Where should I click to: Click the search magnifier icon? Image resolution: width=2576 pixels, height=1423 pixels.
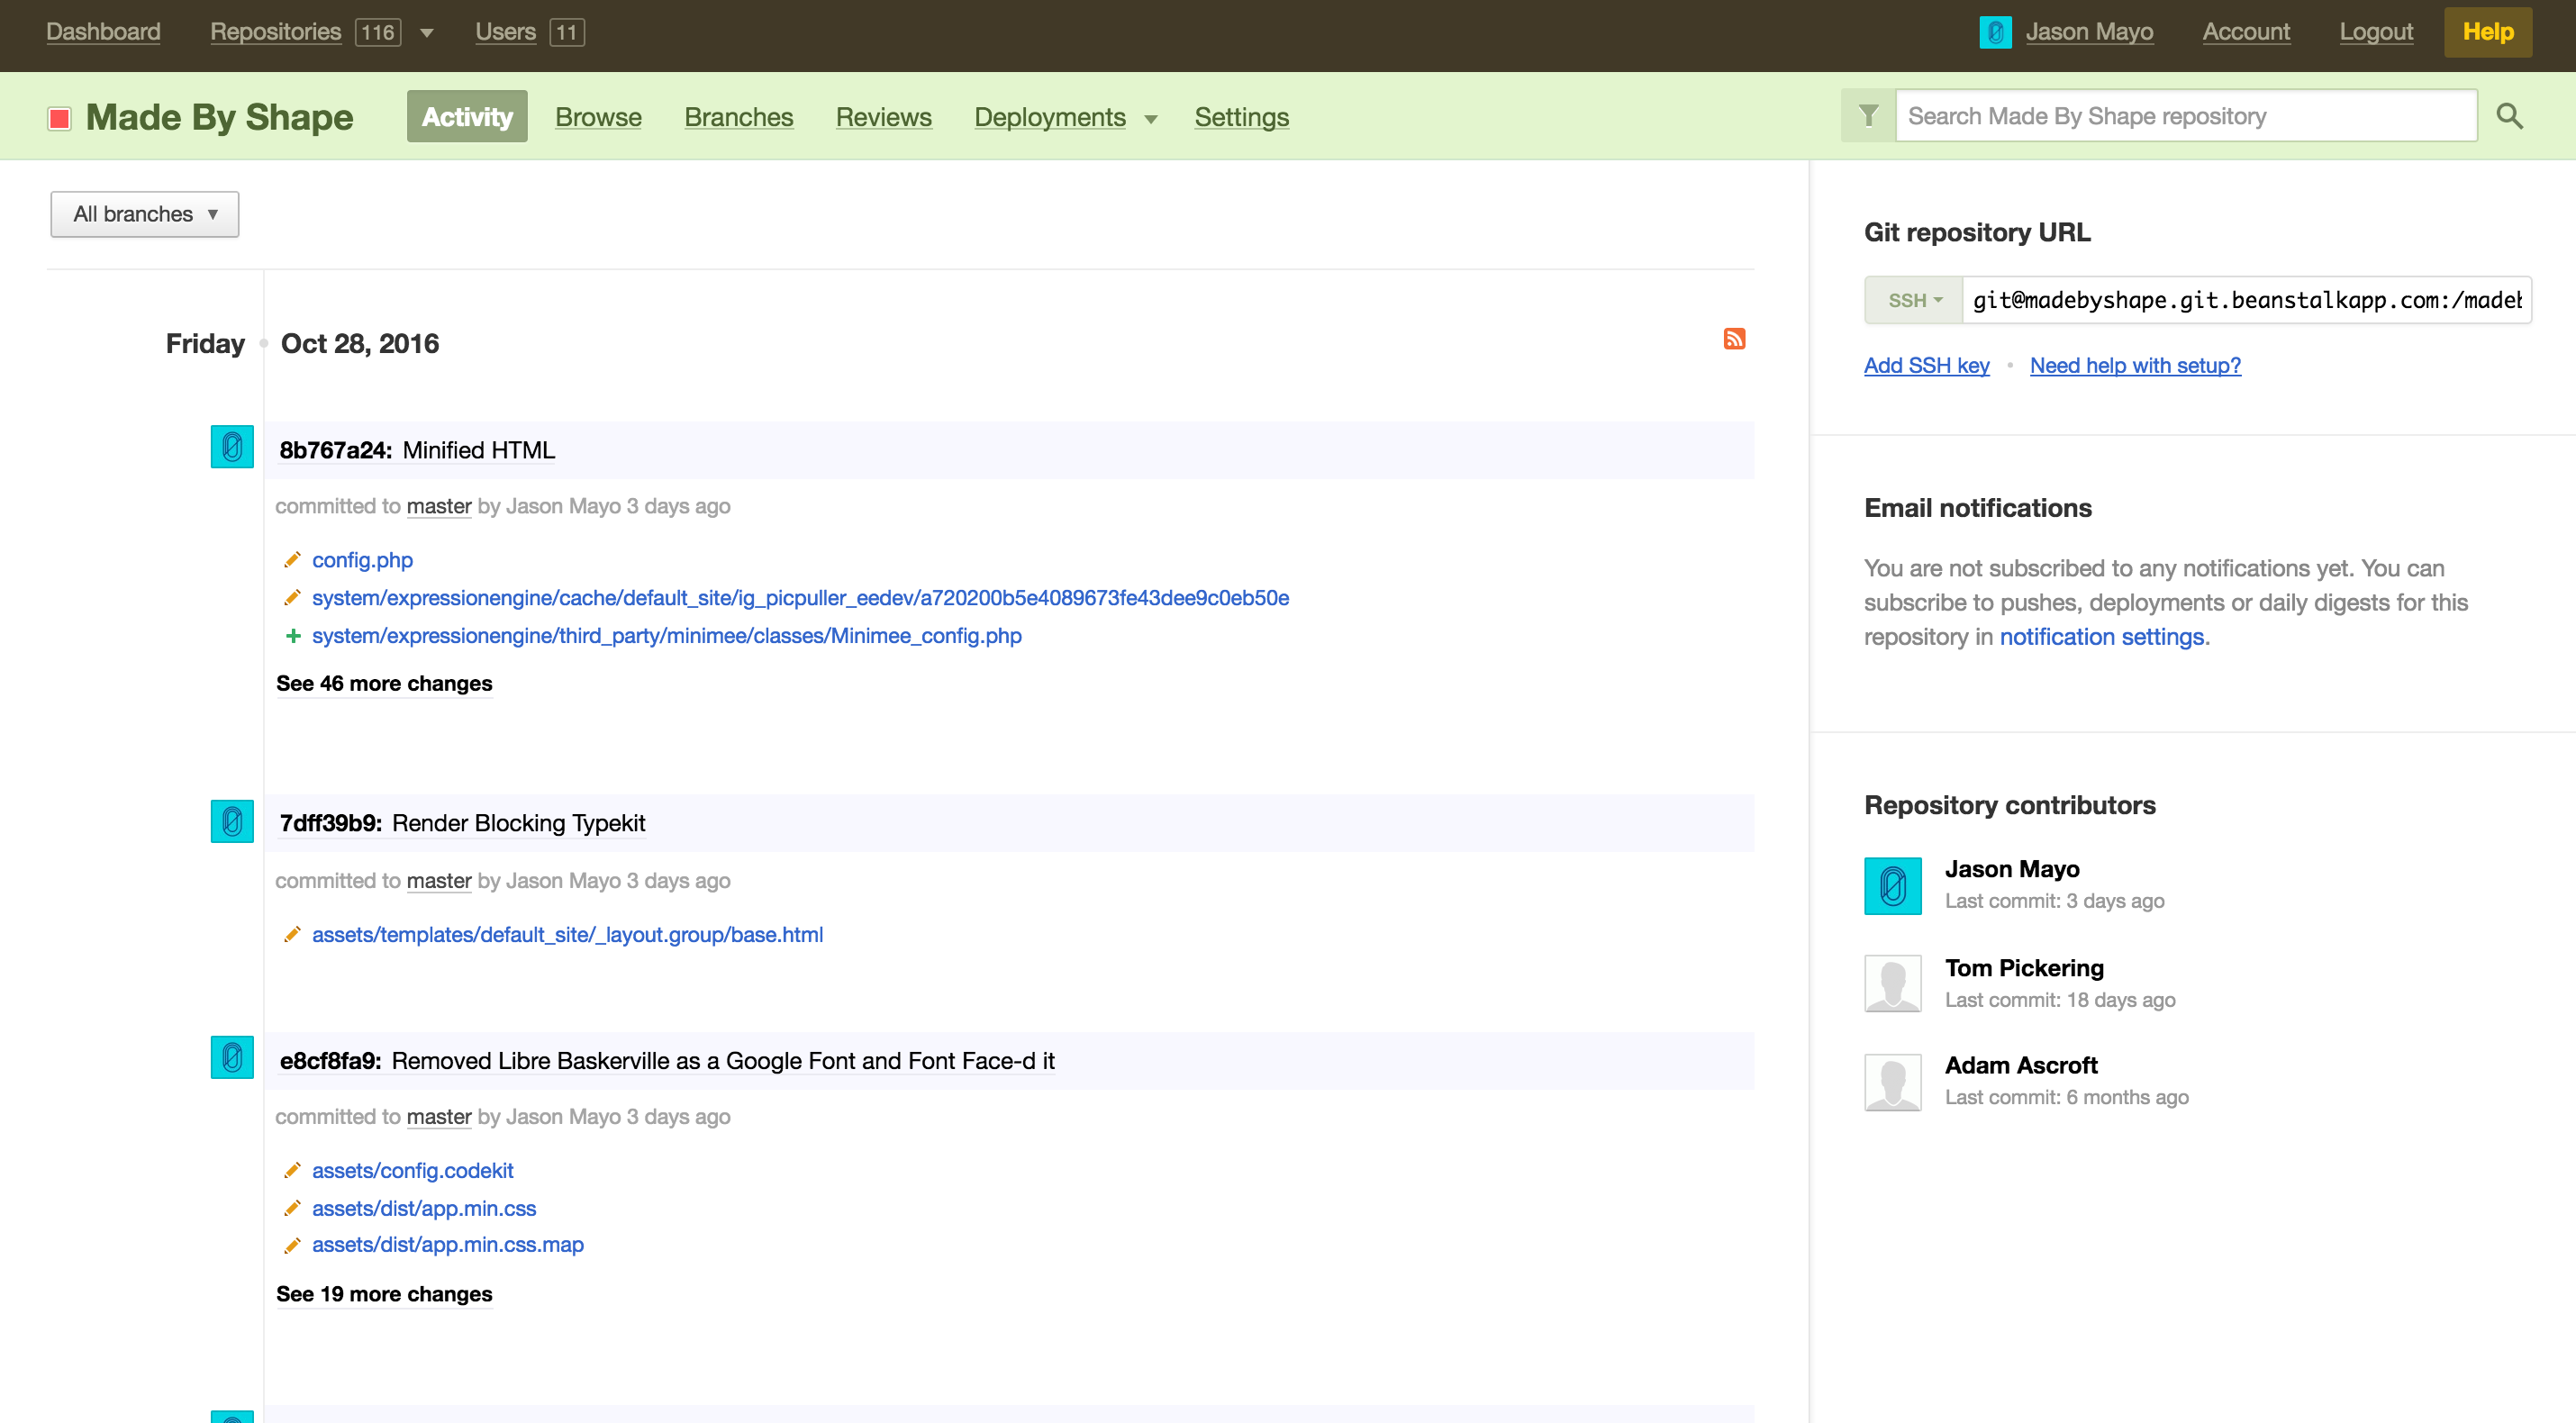pyautogui.click(x=2509, y=116)
